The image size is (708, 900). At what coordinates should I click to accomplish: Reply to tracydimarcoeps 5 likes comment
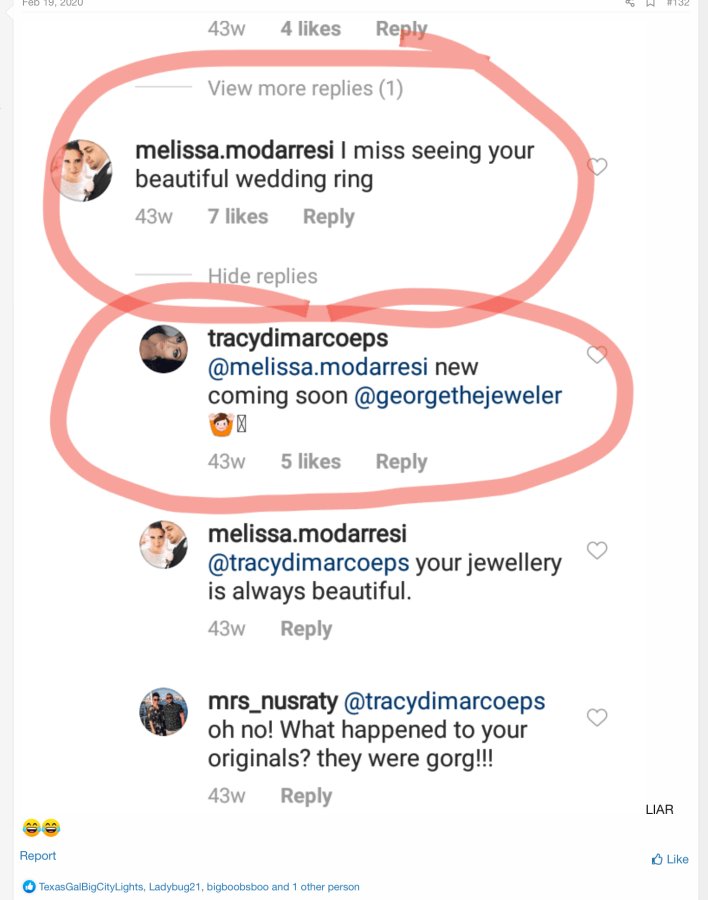[x=401, y=461]
